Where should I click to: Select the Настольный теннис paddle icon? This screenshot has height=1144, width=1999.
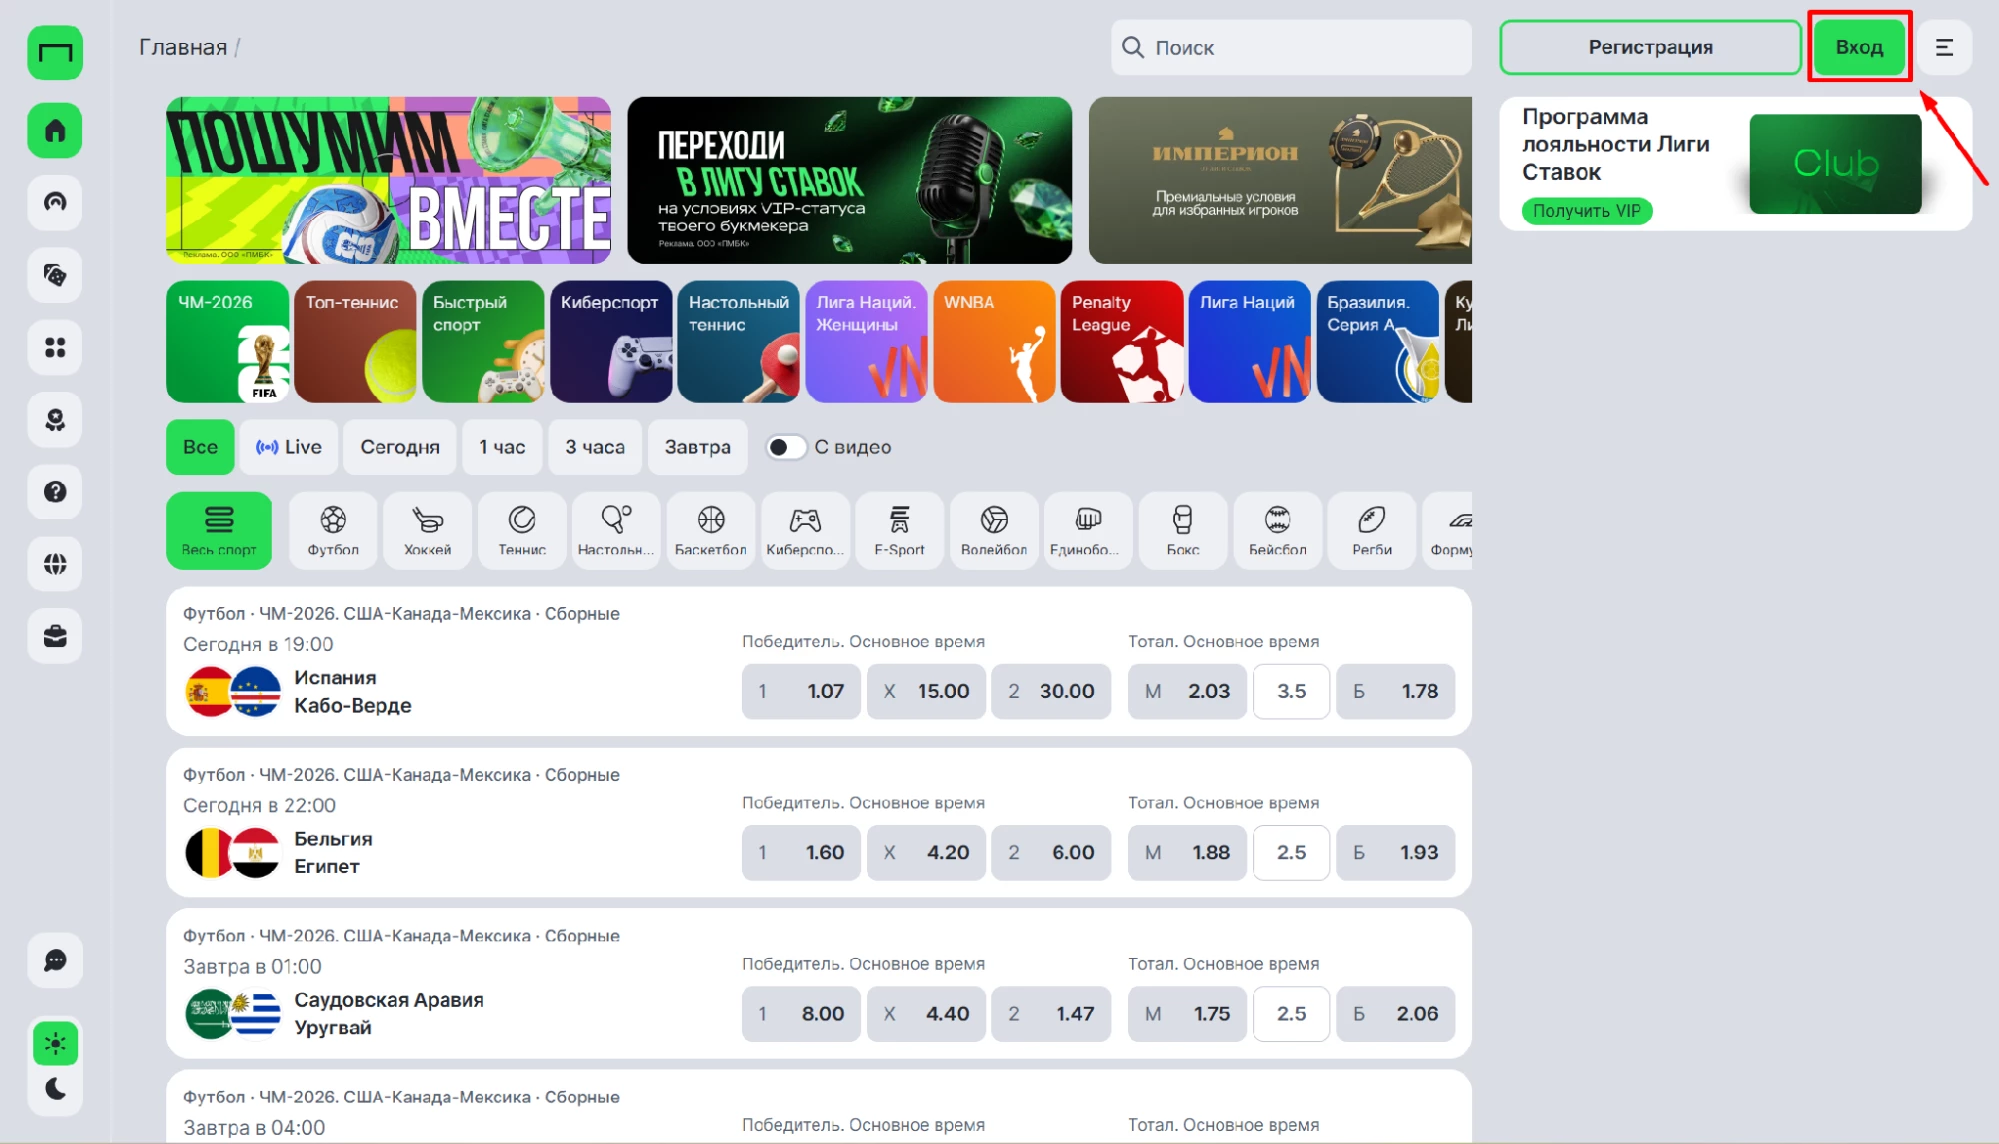click(616, 530)
